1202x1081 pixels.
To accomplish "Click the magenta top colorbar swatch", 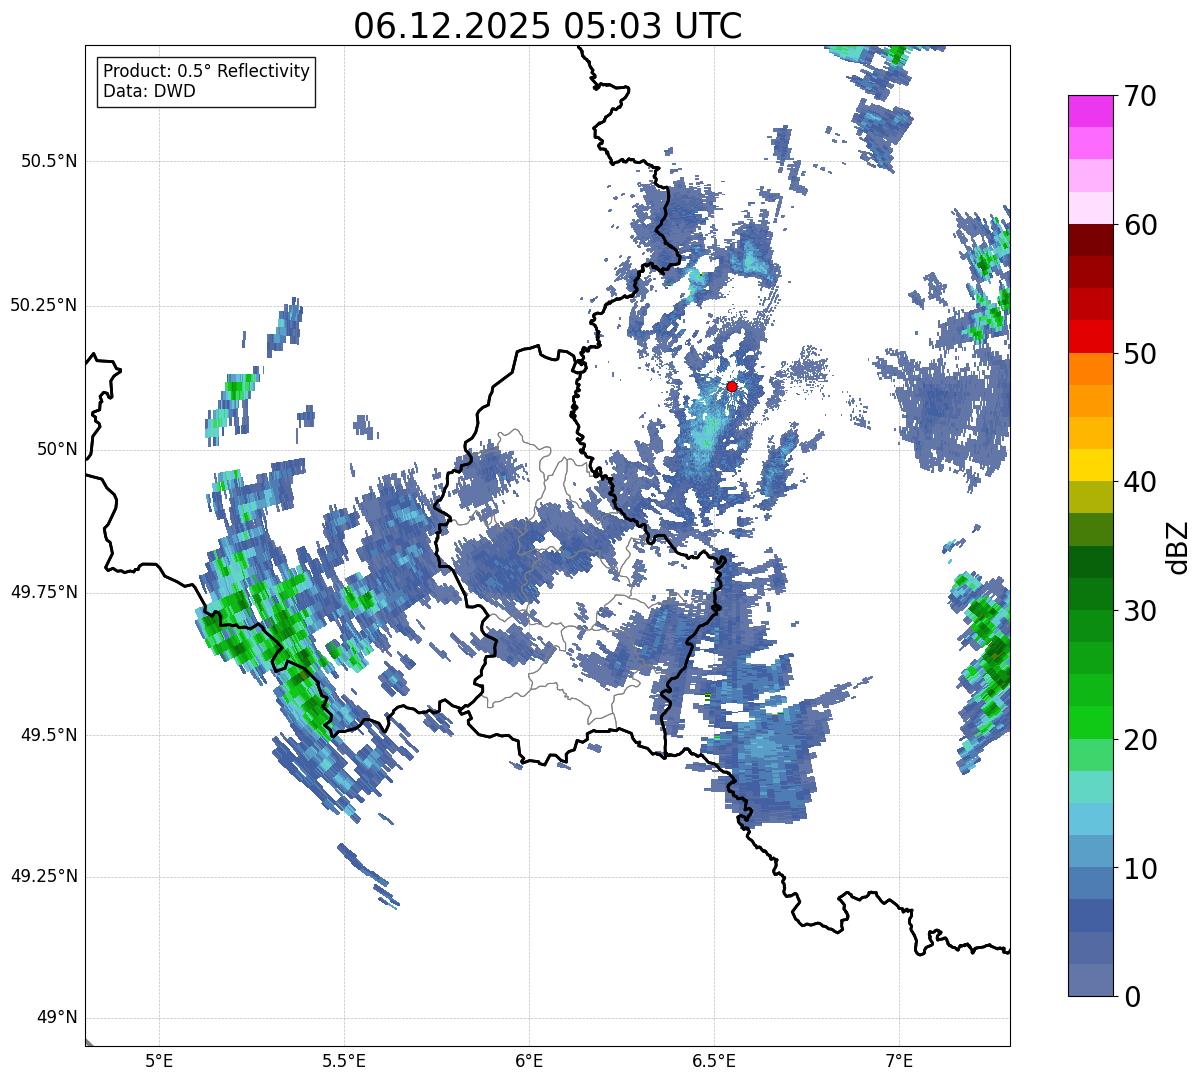I will point(1090,111).
